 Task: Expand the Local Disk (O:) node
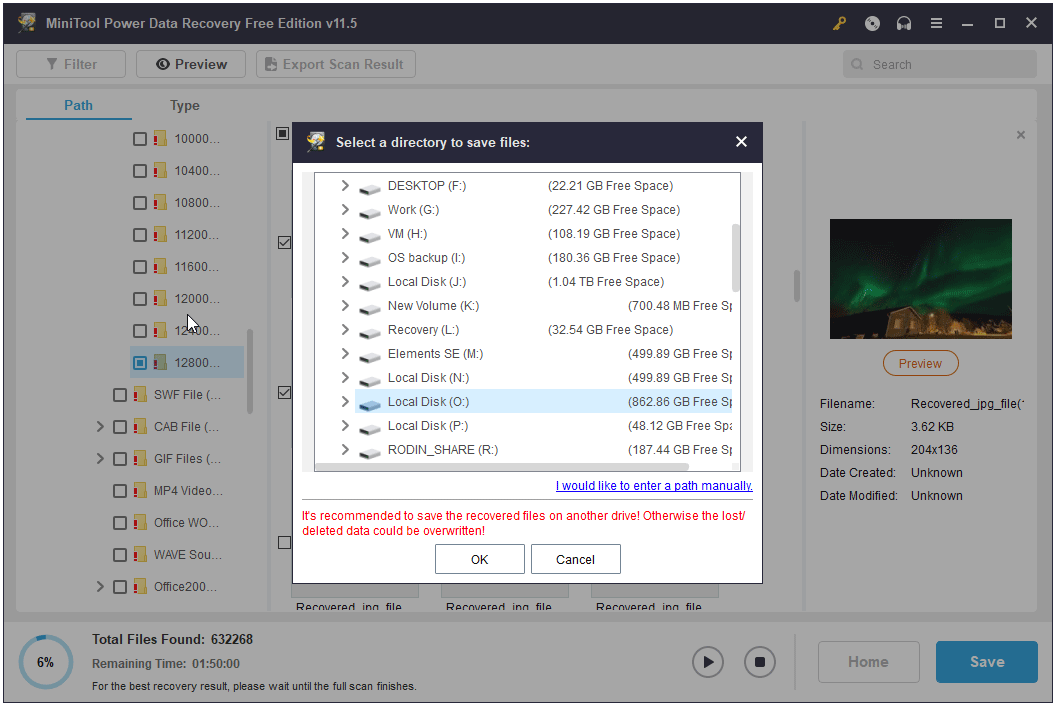pos(345,402)
